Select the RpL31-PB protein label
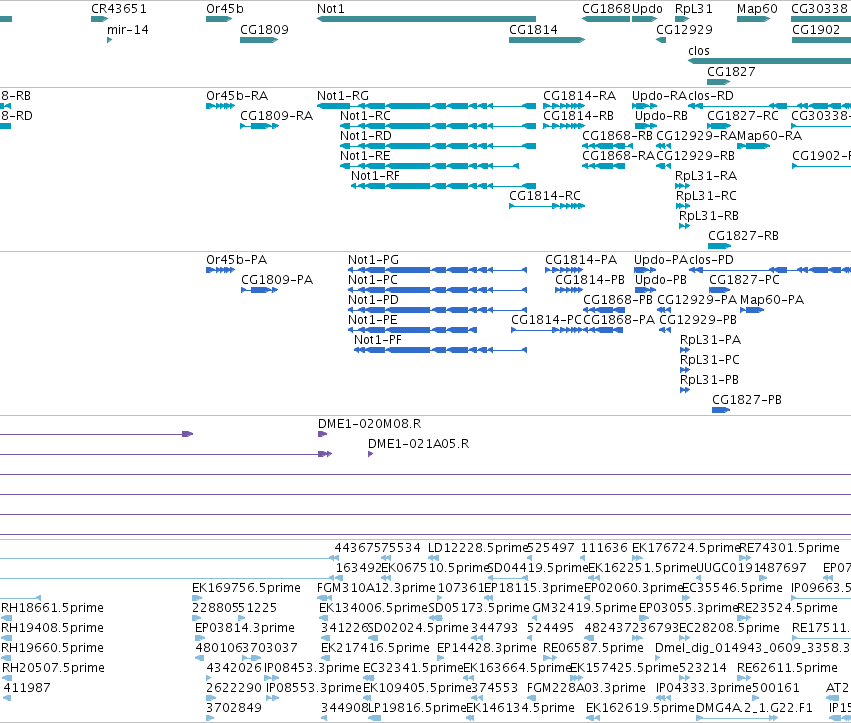Image resolution: width=851 pixels, height=723 pixels. point(709,379)
